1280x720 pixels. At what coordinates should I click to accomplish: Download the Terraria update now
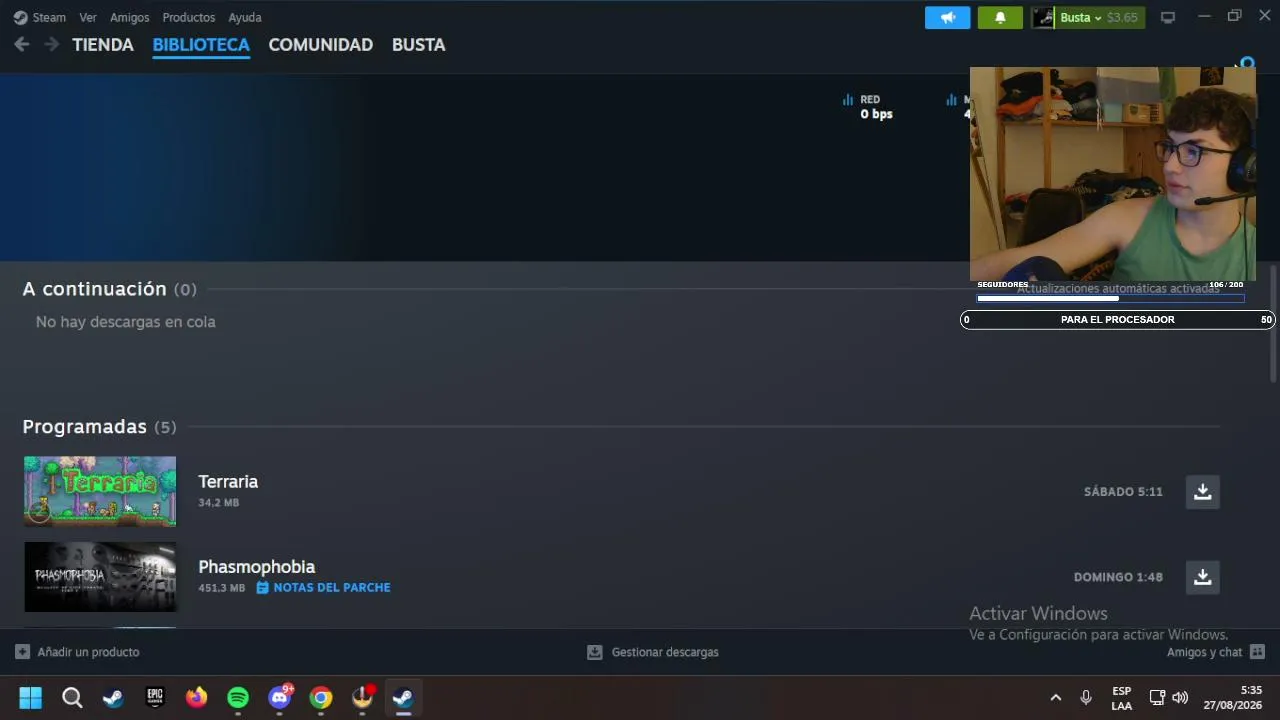pyautogui.click(x=1203, y=492)
